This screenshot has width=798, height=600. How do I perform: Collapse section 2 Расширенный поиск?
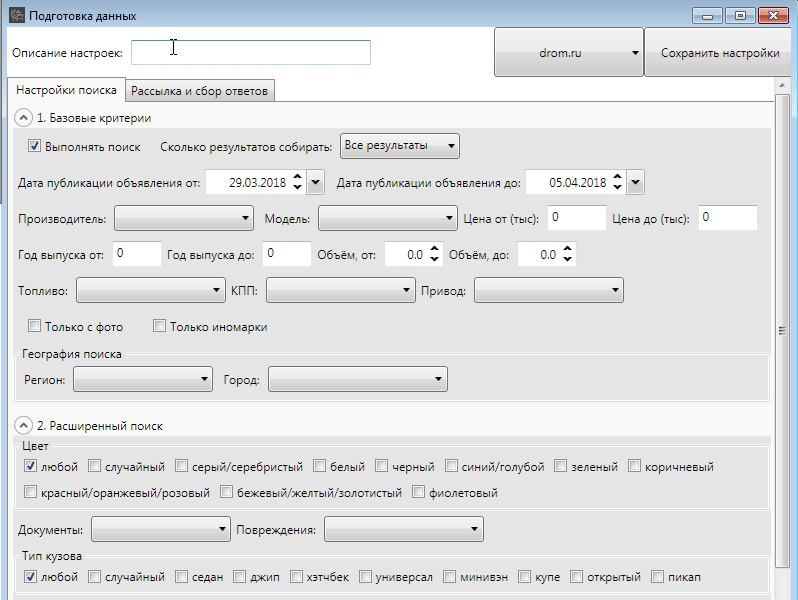coord(23,425)
